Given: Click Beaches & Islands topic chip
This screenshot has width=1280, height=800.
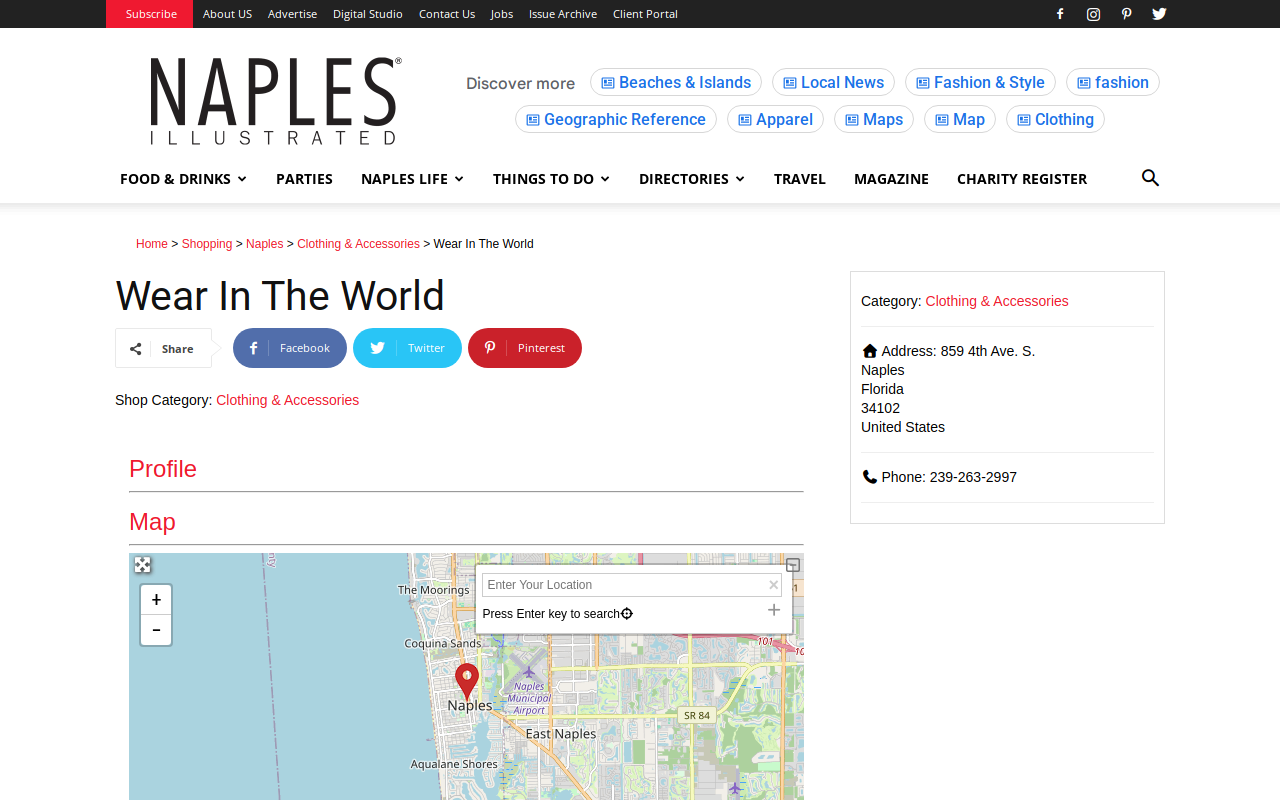Looking at the screenshot, I should point(676,82).
